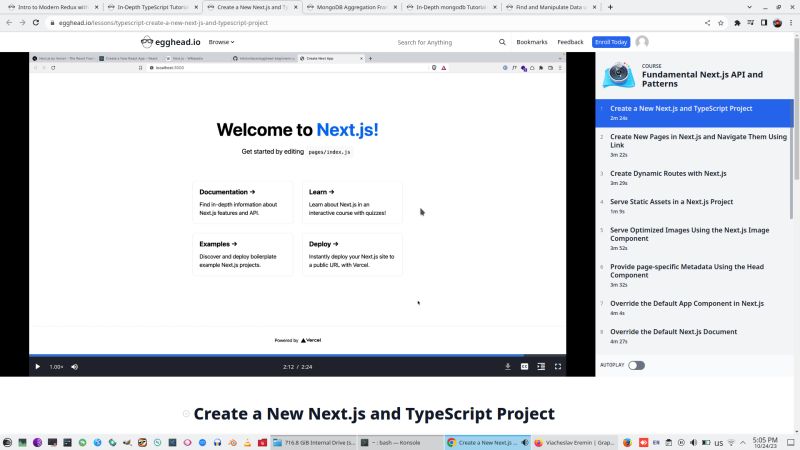800x450 pixels.
Task: Open the Feedback link
Action: click(x=570, y=42)
